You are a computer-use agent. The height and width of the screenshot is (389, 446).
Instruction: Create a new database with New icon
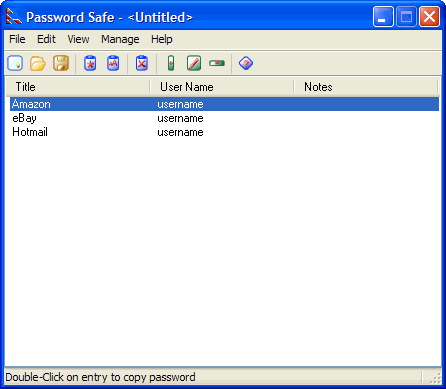[x=15, y=63]
